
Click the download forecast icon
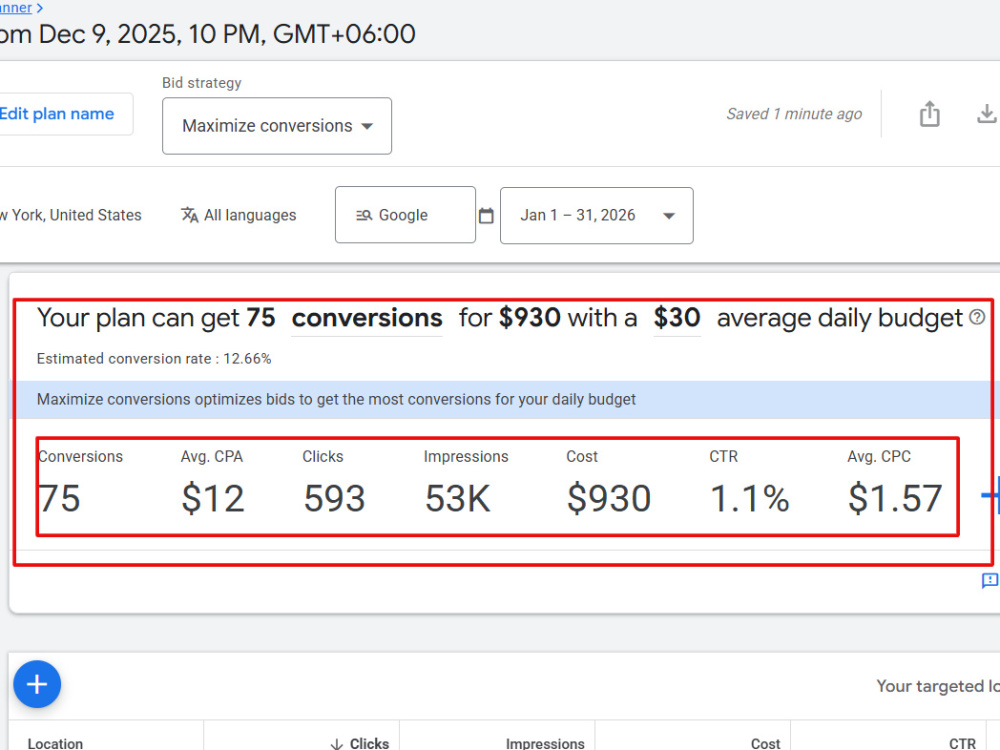pos(986,114)
